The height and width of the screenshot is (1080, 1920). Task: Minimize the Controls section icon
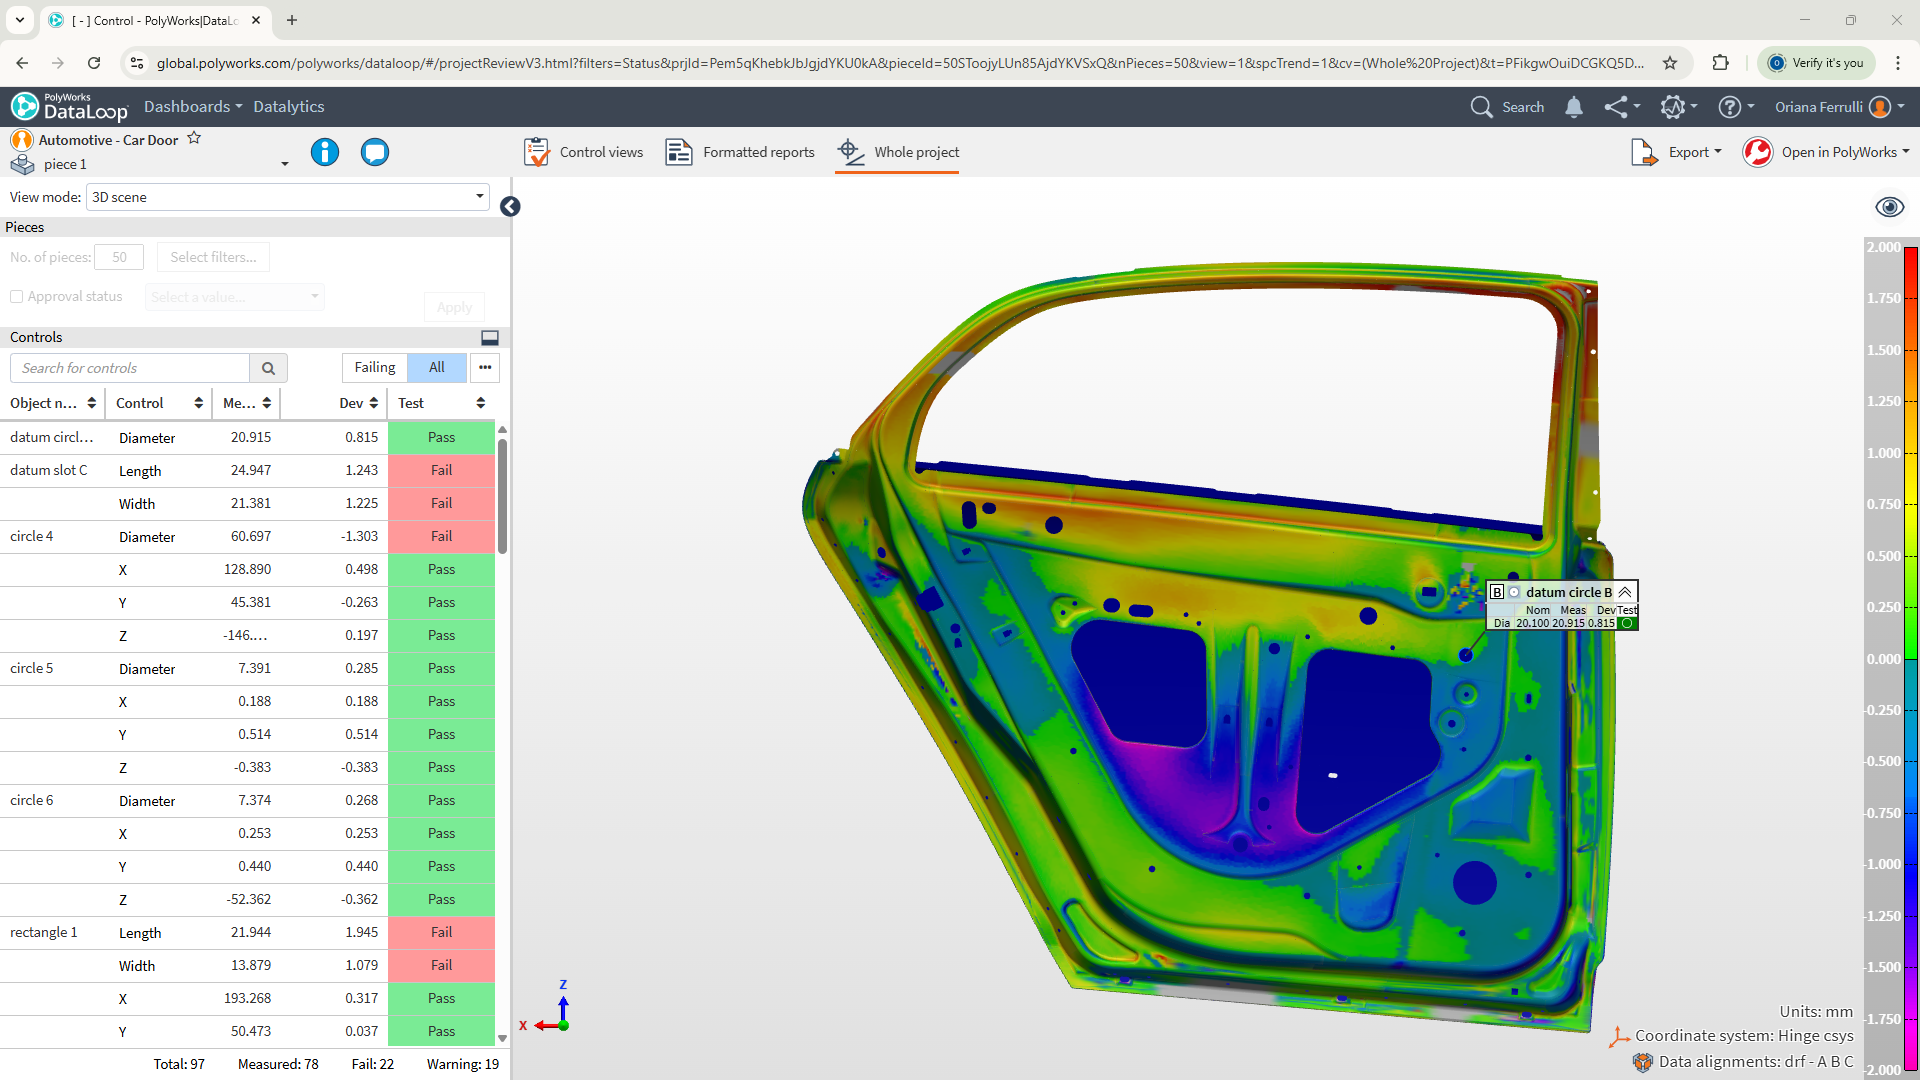coord(490,338)
